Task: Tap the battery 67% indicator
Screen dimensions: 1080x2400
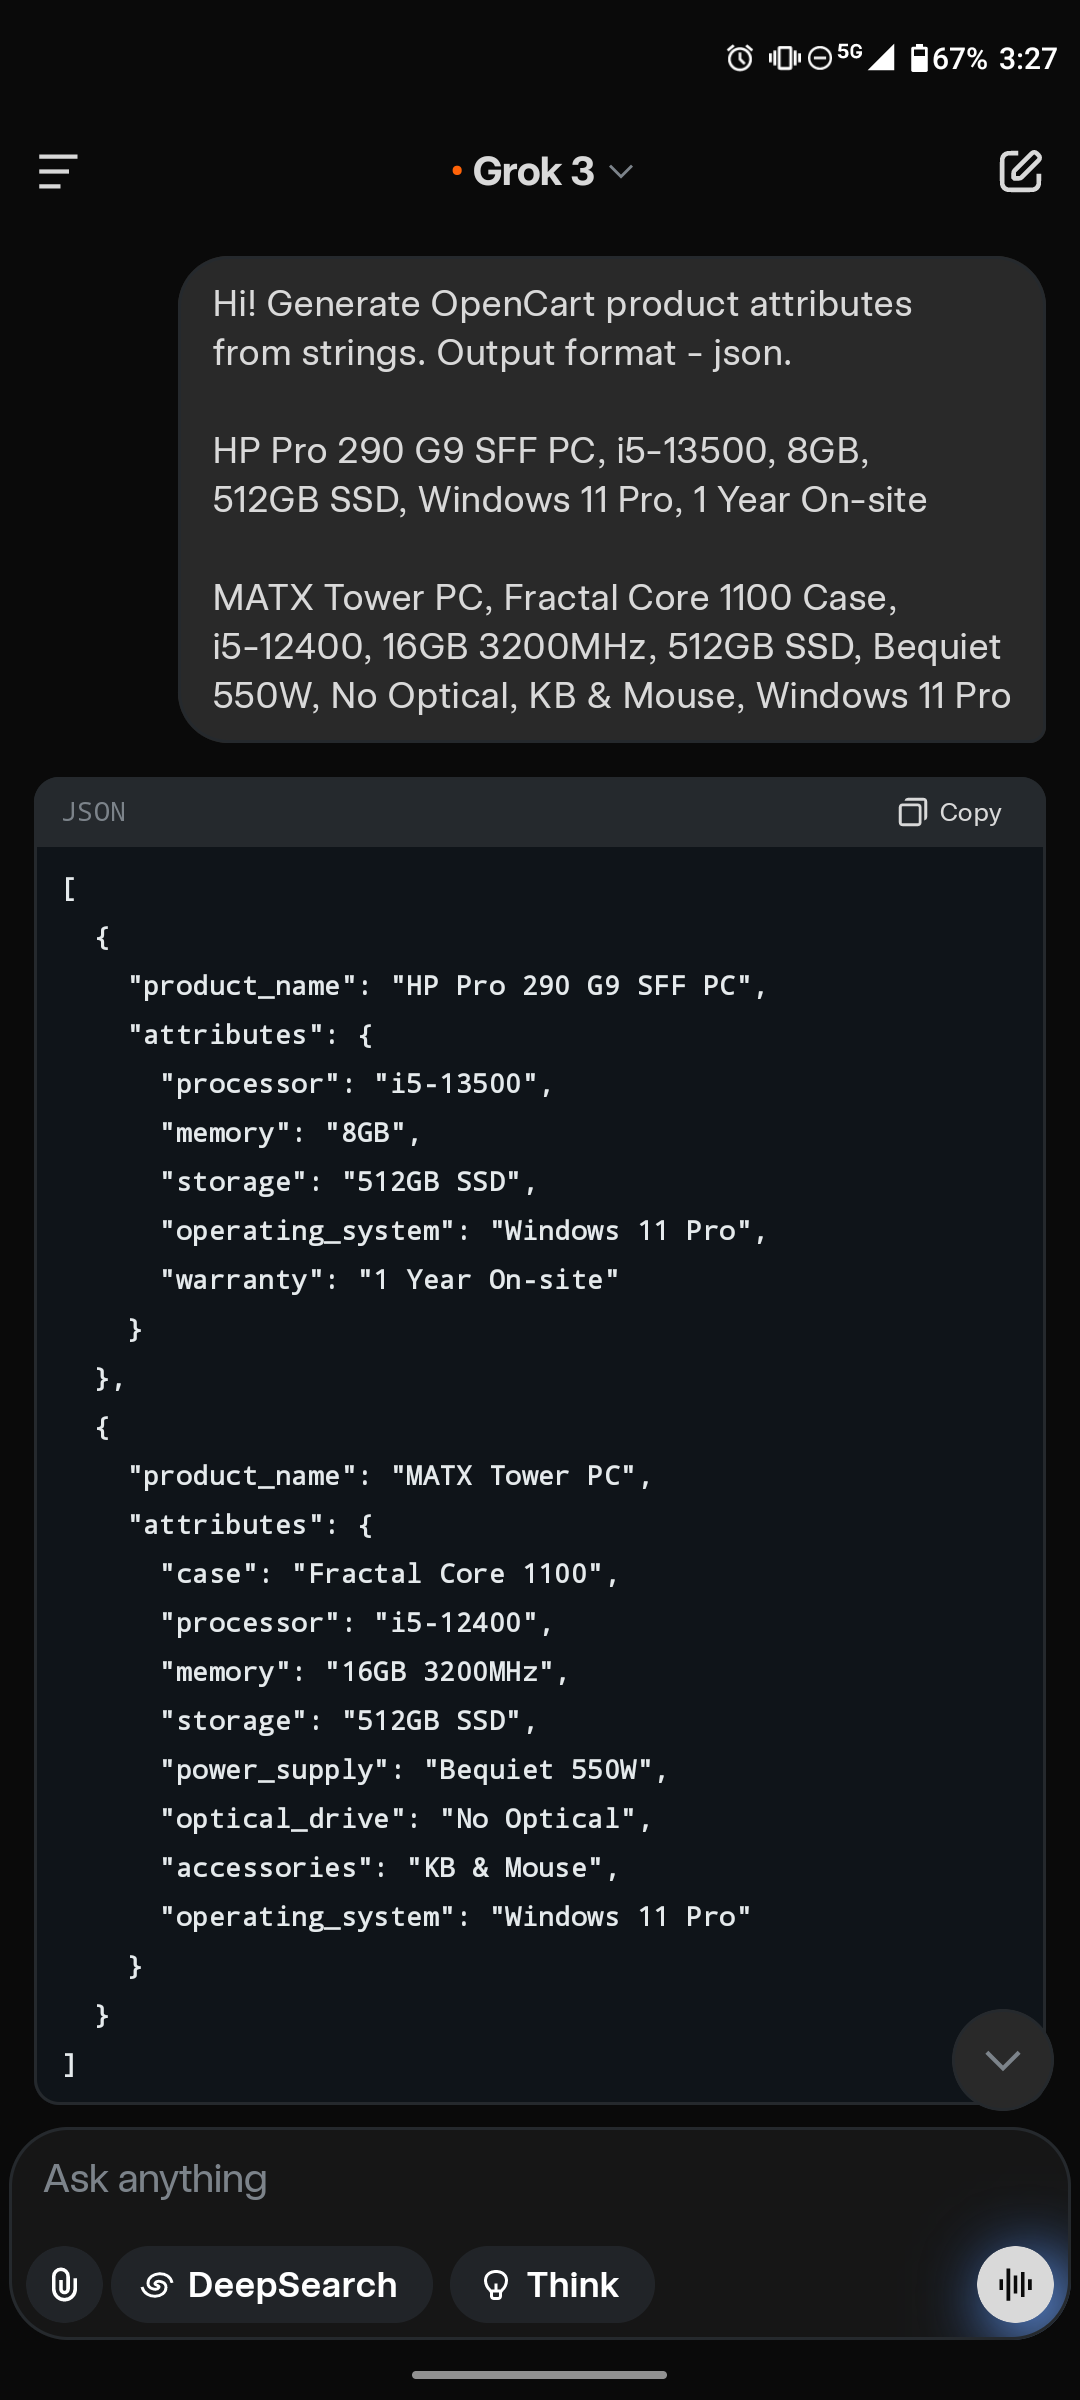Action: 948,58
